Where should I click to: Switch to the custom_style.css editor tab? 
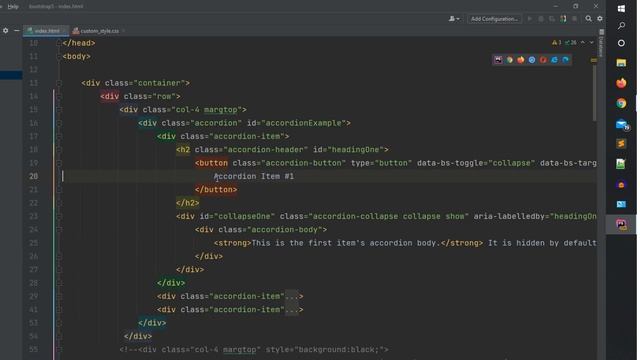99,31
